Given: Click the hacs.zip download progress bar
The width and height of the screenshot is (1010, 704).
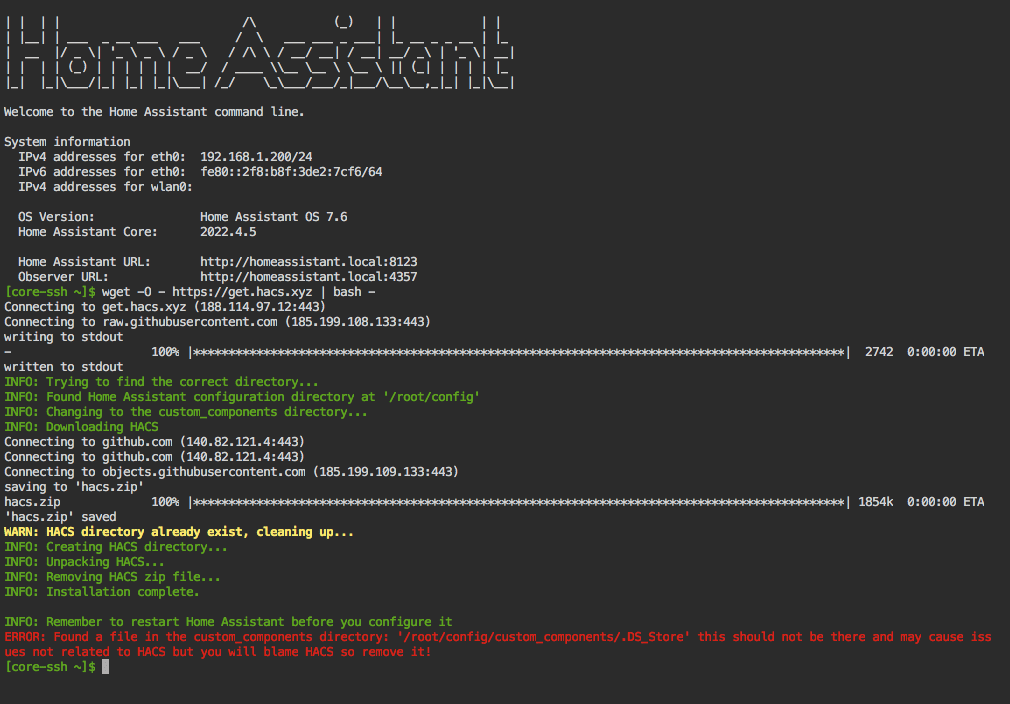Looking at the screenshot, I should 518,502.
